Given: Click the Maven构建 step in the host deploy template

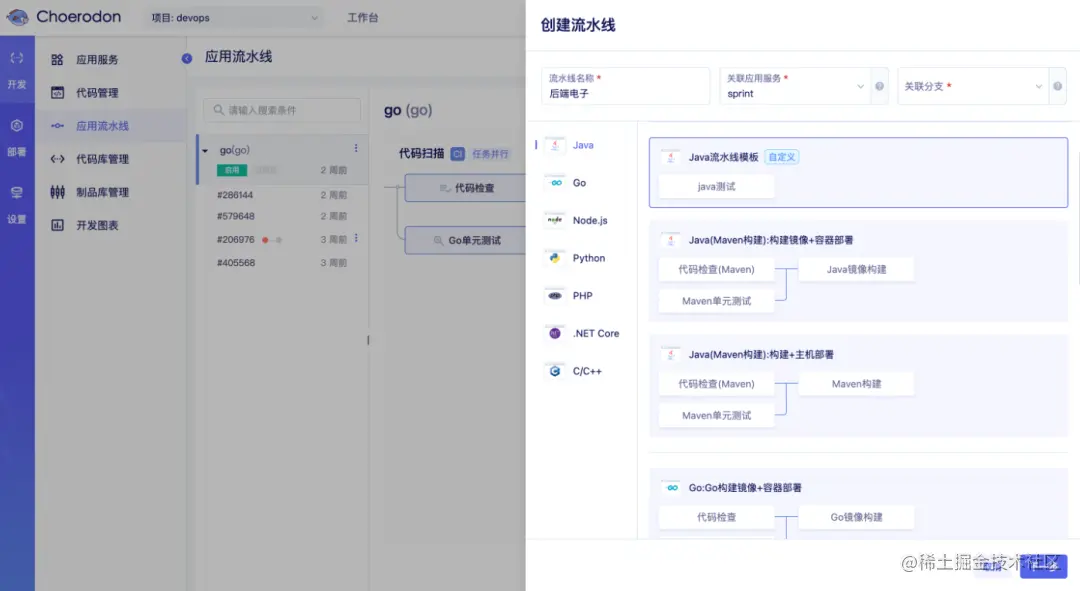Looking at the screenshot, I should pyautogui.click(x=856, y=383).
